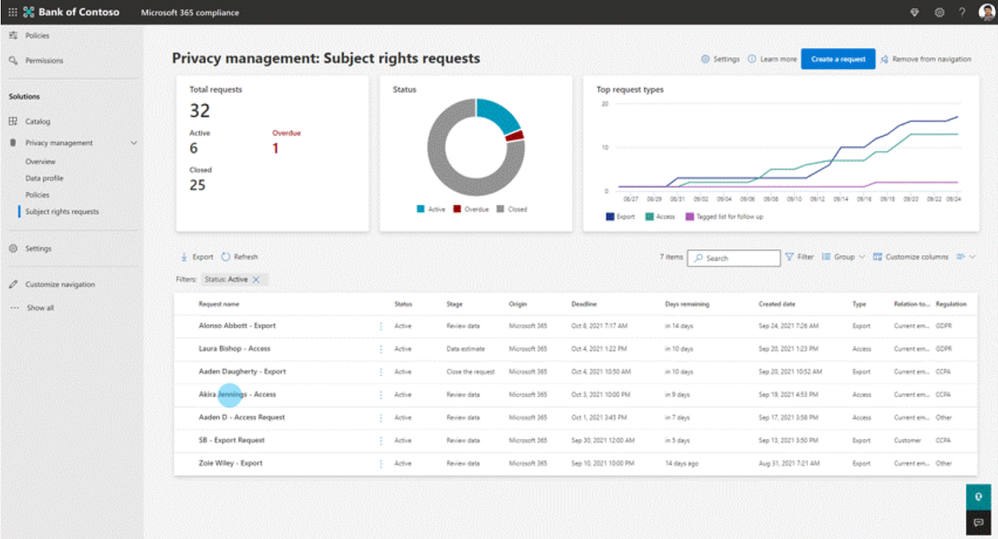Open more actions for SB - Export Request

pyautogui.click(x=381, y=440)
